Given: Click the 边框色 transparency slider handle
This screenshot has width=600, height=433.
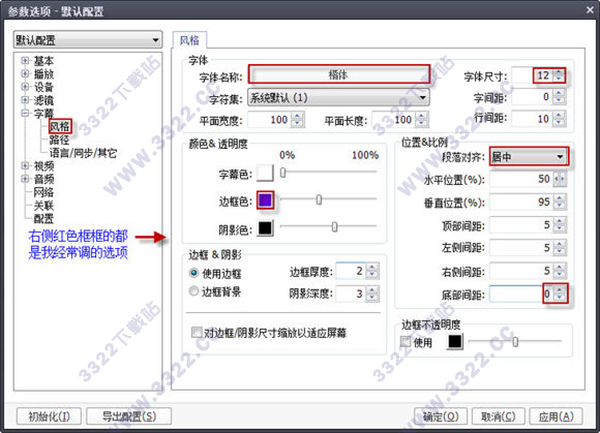Looking at the screenshot, I should (319, 199).
